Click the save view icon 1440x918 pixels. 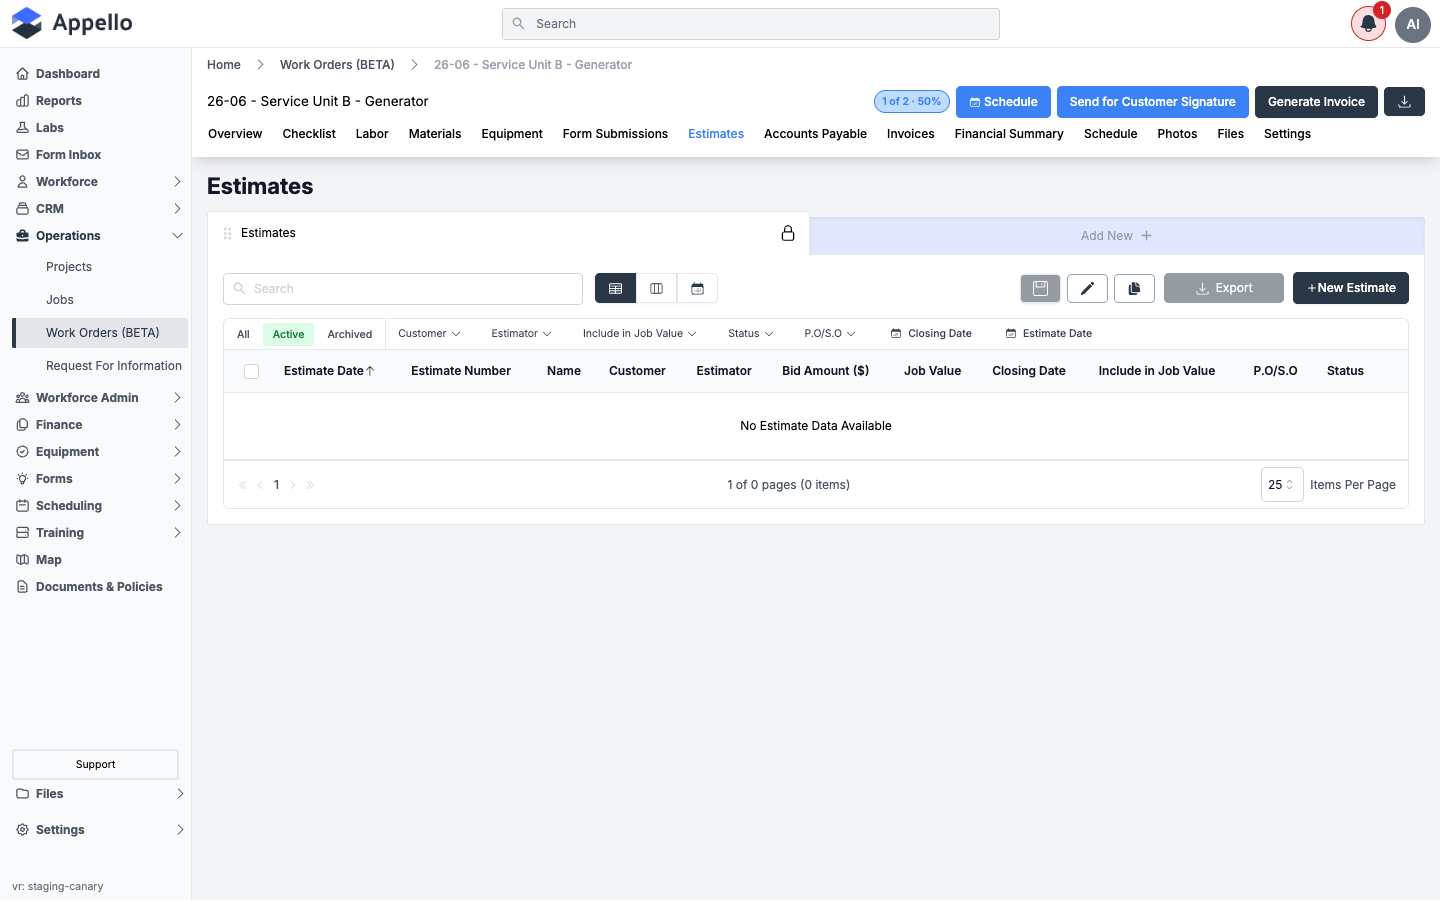pyautogui.click(x=1040, y=288)
